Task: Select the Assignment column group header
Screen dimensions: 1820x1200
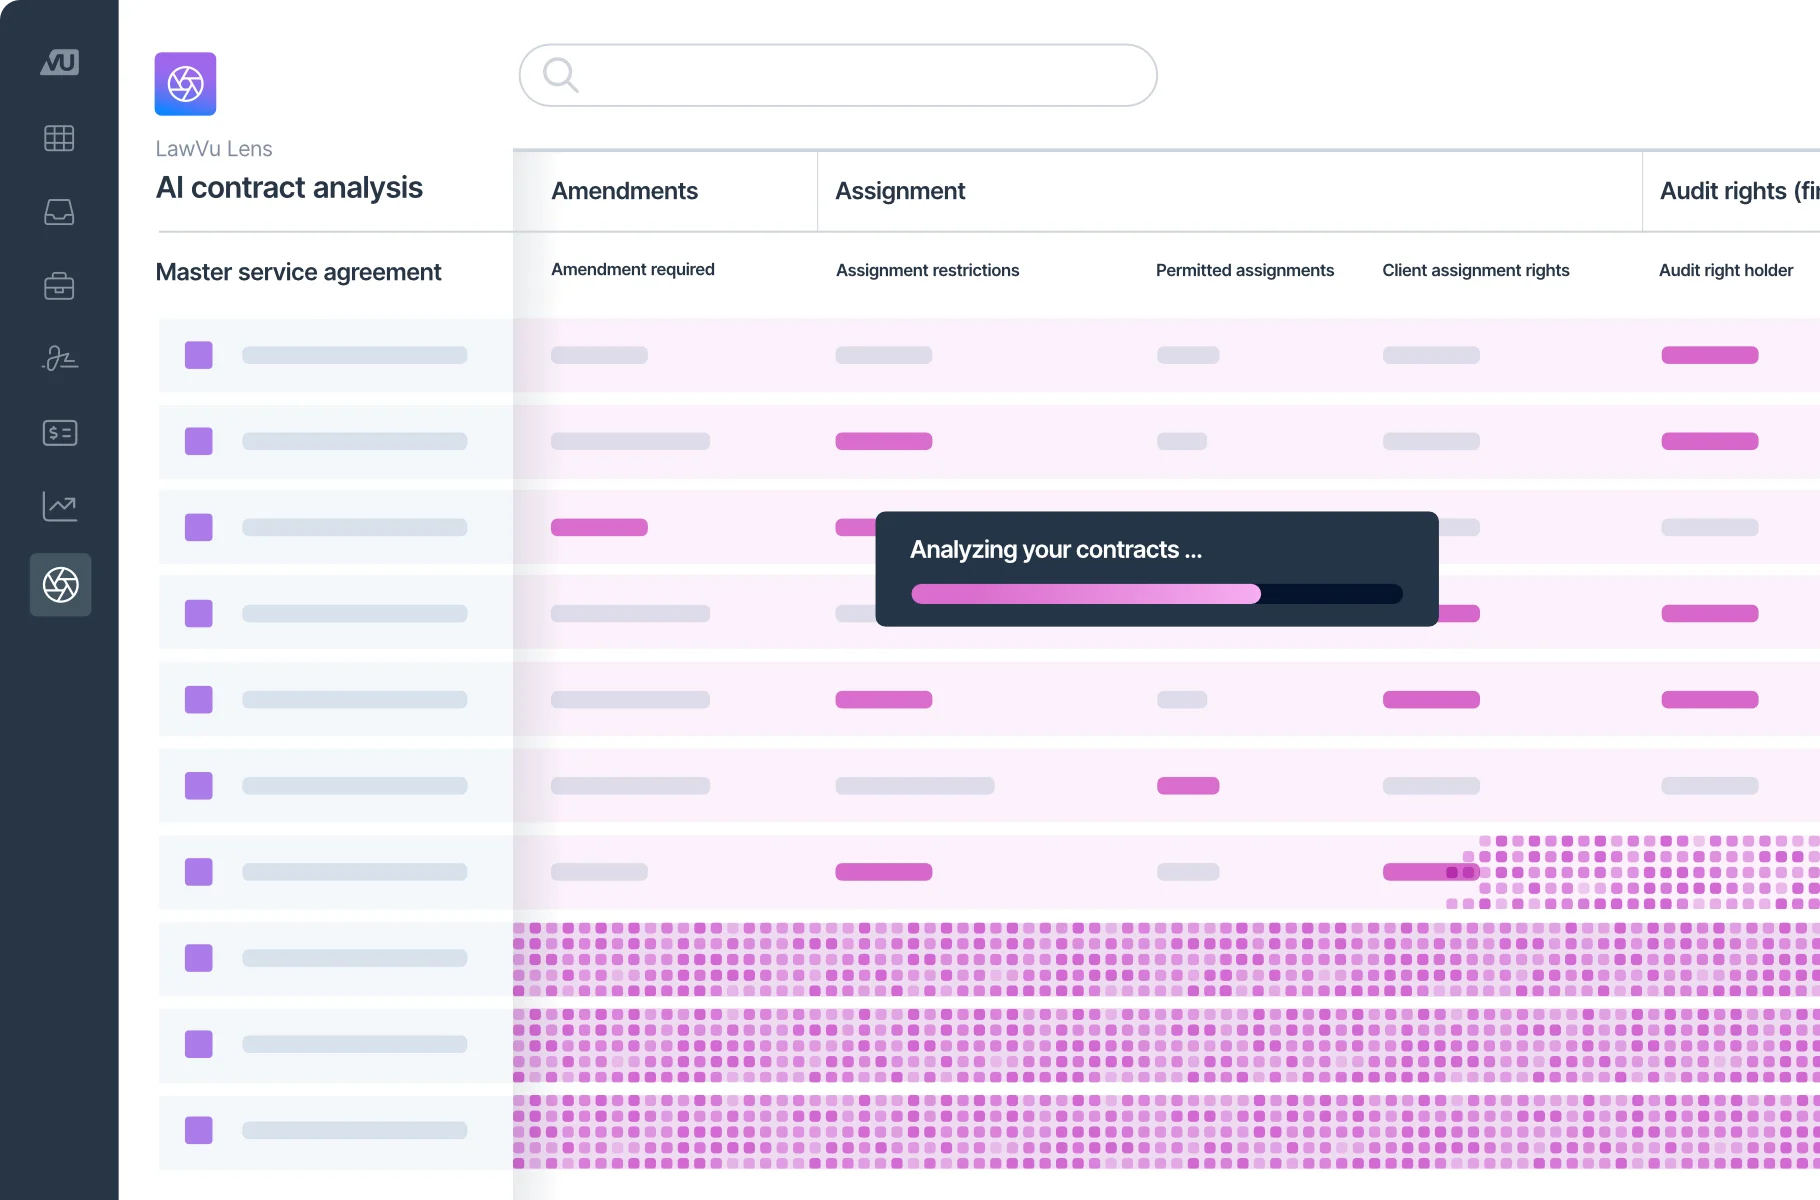Action: pyautogui.click(x=900, y=191)
